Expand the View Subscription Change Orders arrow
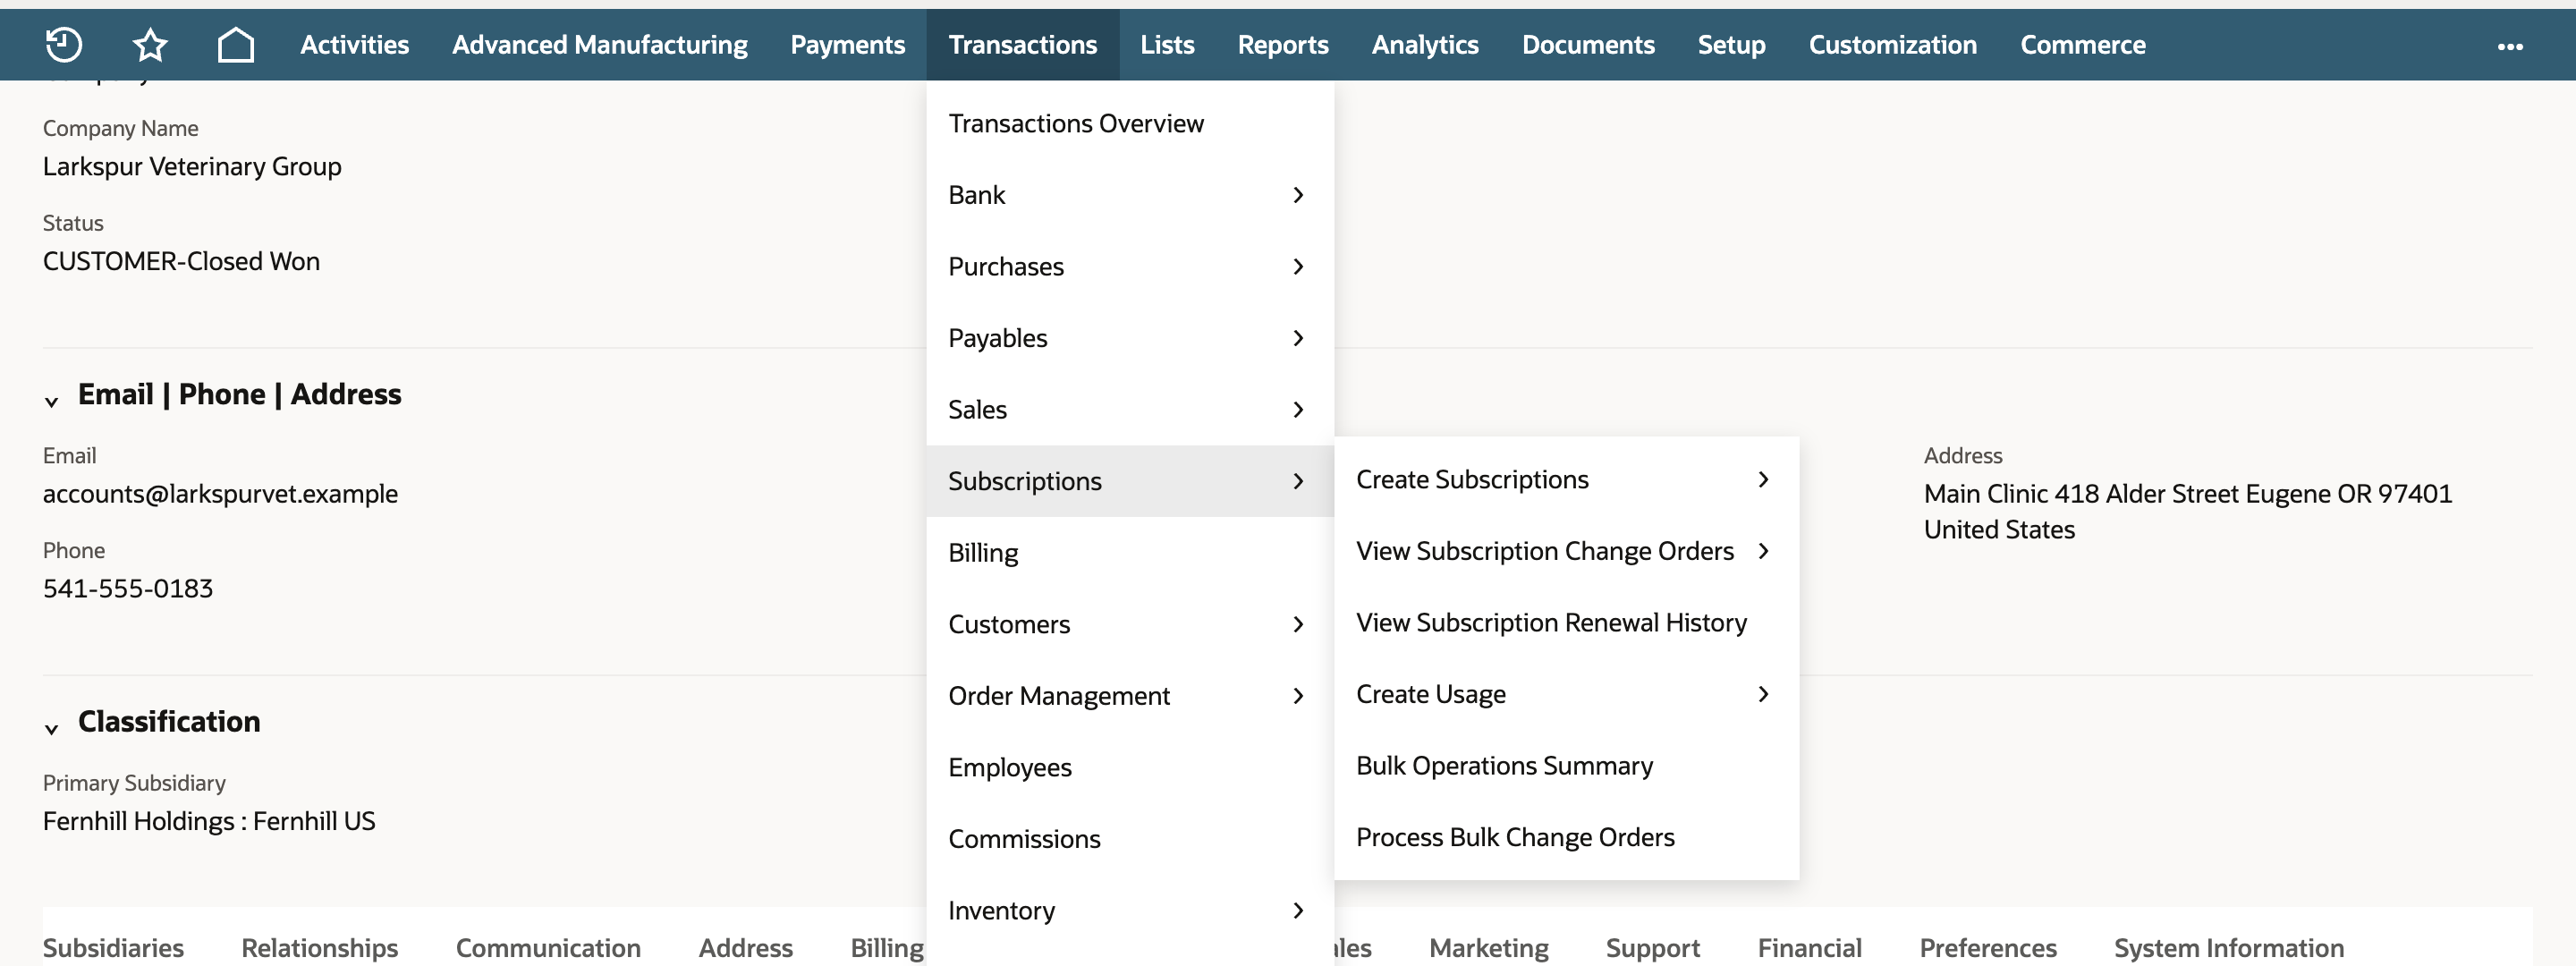This screenshot has height=966, width=2576. [1763, 551]
